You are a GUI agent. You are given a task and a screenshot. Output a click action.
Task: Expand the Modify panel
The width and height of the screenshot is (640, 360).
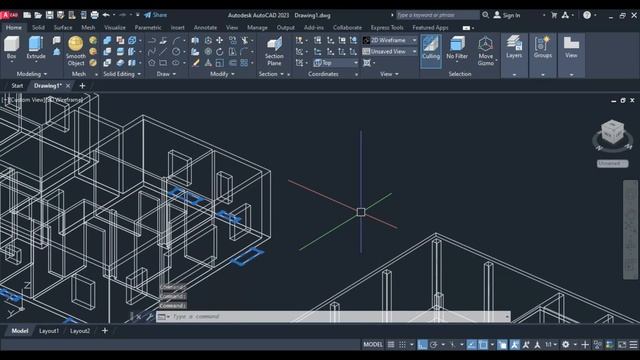pyautogui.click(x=222, y=74)
